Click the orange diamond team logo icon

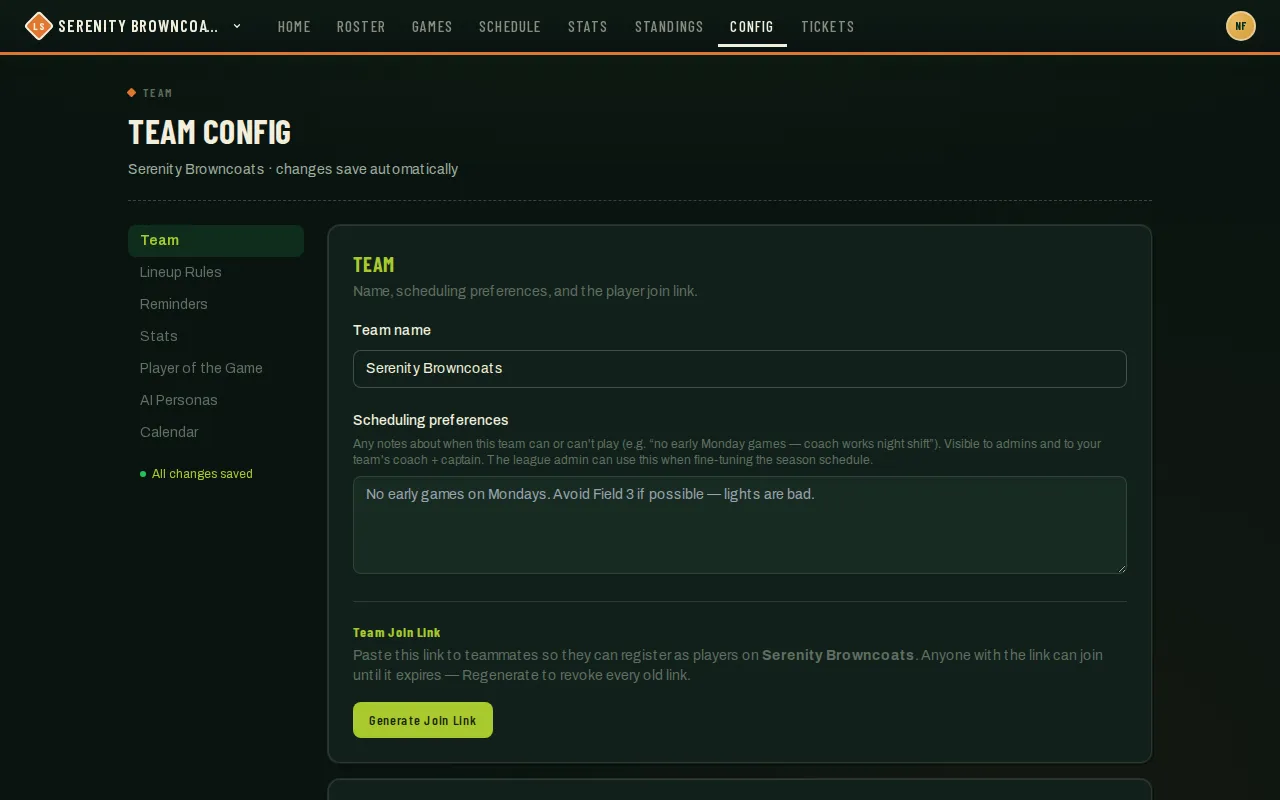tap(38, 26)
